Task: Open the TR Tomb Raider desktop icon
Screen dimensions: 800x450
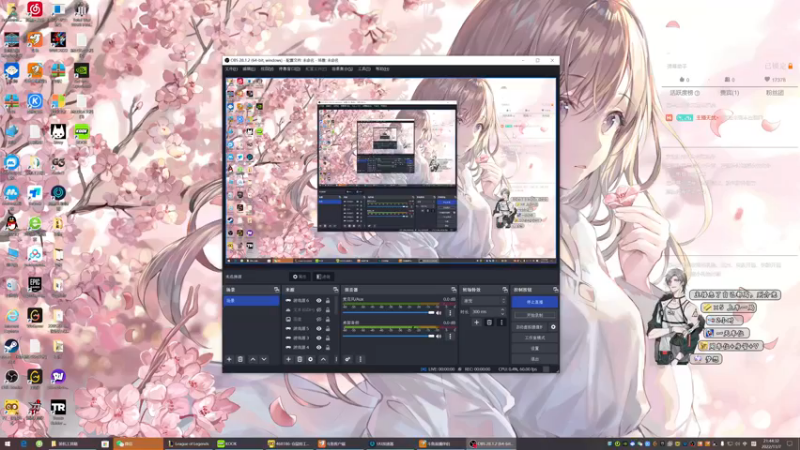Action: [x=58, y=408]
